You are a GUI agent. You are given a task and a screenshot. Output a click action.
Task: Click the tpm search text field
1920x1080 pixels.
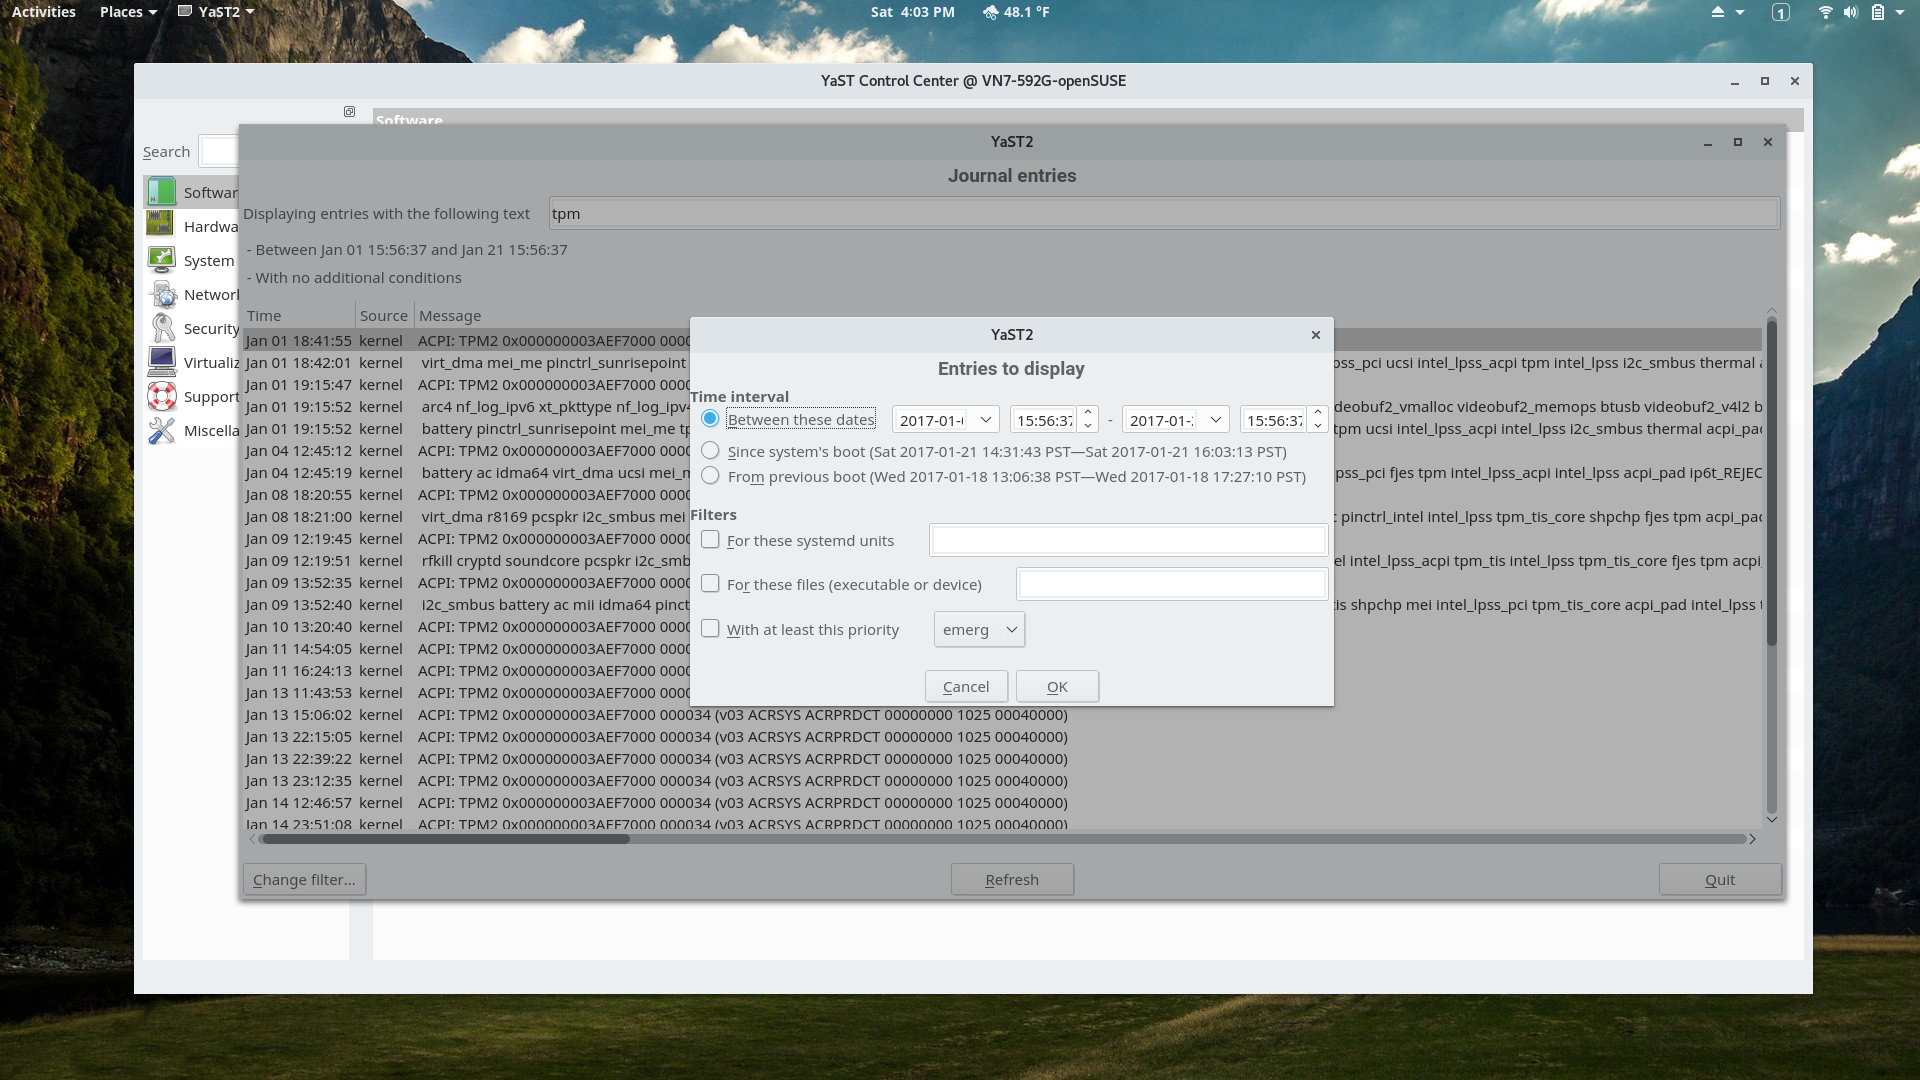(x=1164, y=213)
